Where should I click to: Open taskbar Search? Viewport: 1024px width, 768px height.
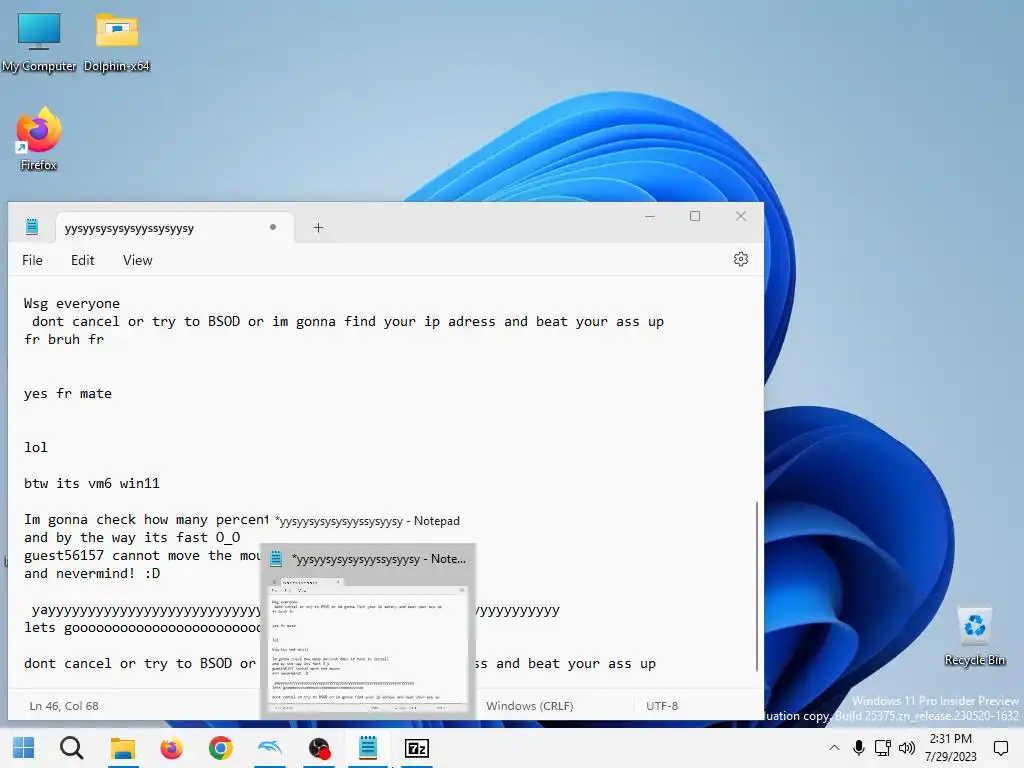[x=71, y=748]
